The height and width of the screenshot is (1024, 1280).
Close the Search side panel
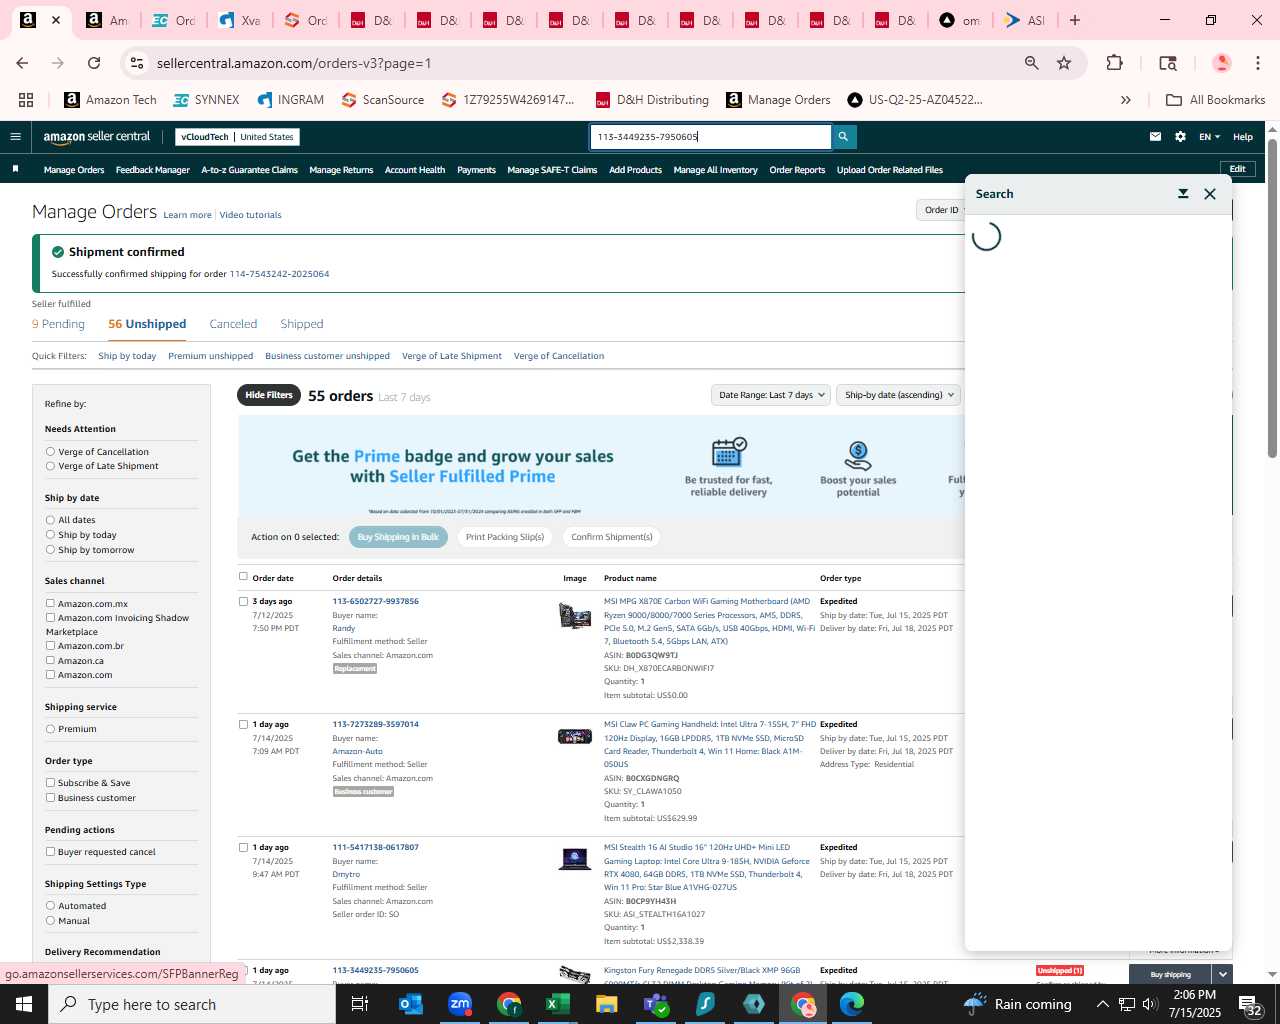[x=1210, y=194]
